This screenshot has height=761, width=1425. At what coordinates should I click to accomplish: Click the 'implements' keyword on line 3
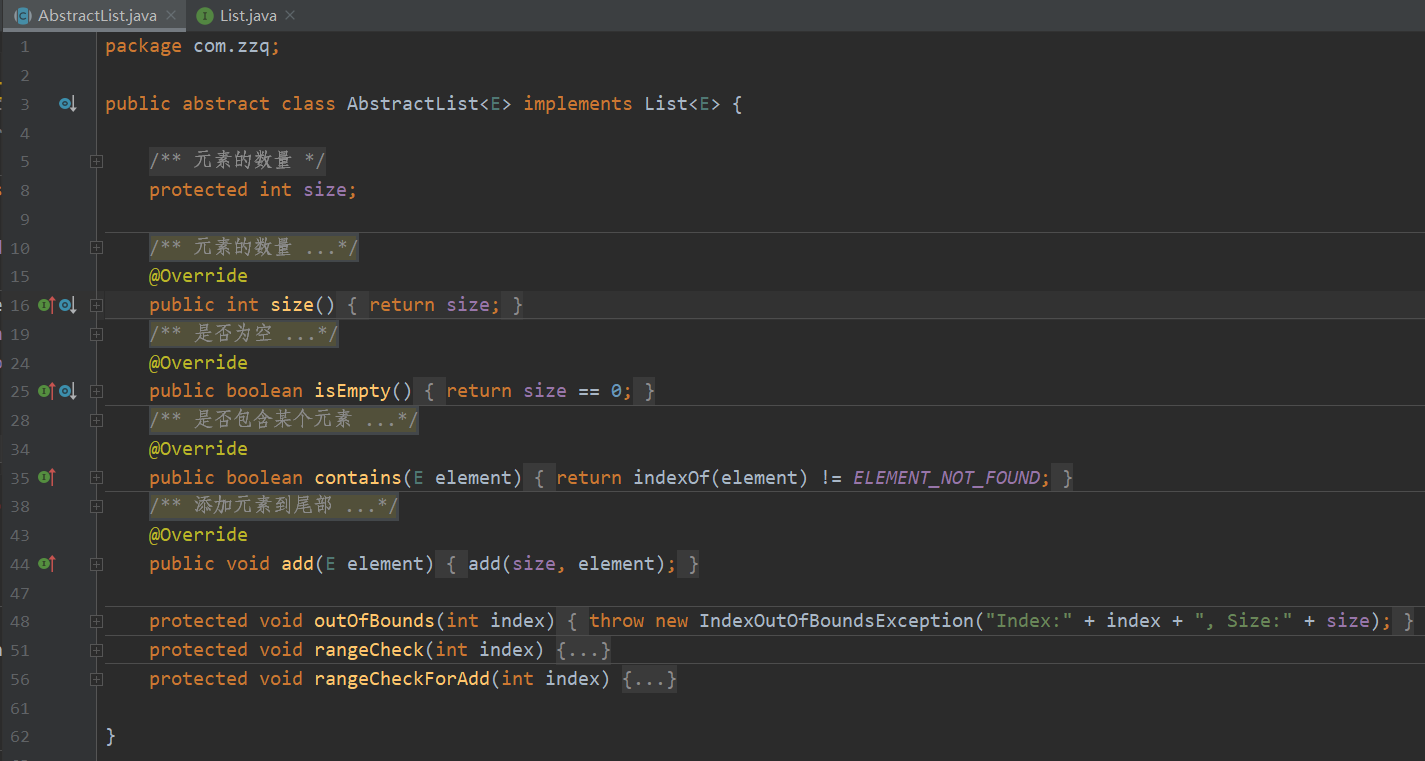pos(578,104)
